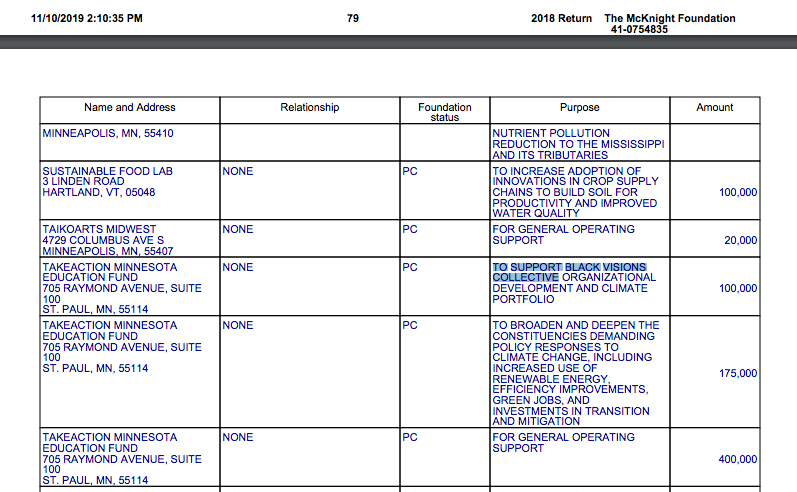Click 100,000 amount in Black Visions row
This screenshot has height=492, width=797.
(x=738, y=288)
